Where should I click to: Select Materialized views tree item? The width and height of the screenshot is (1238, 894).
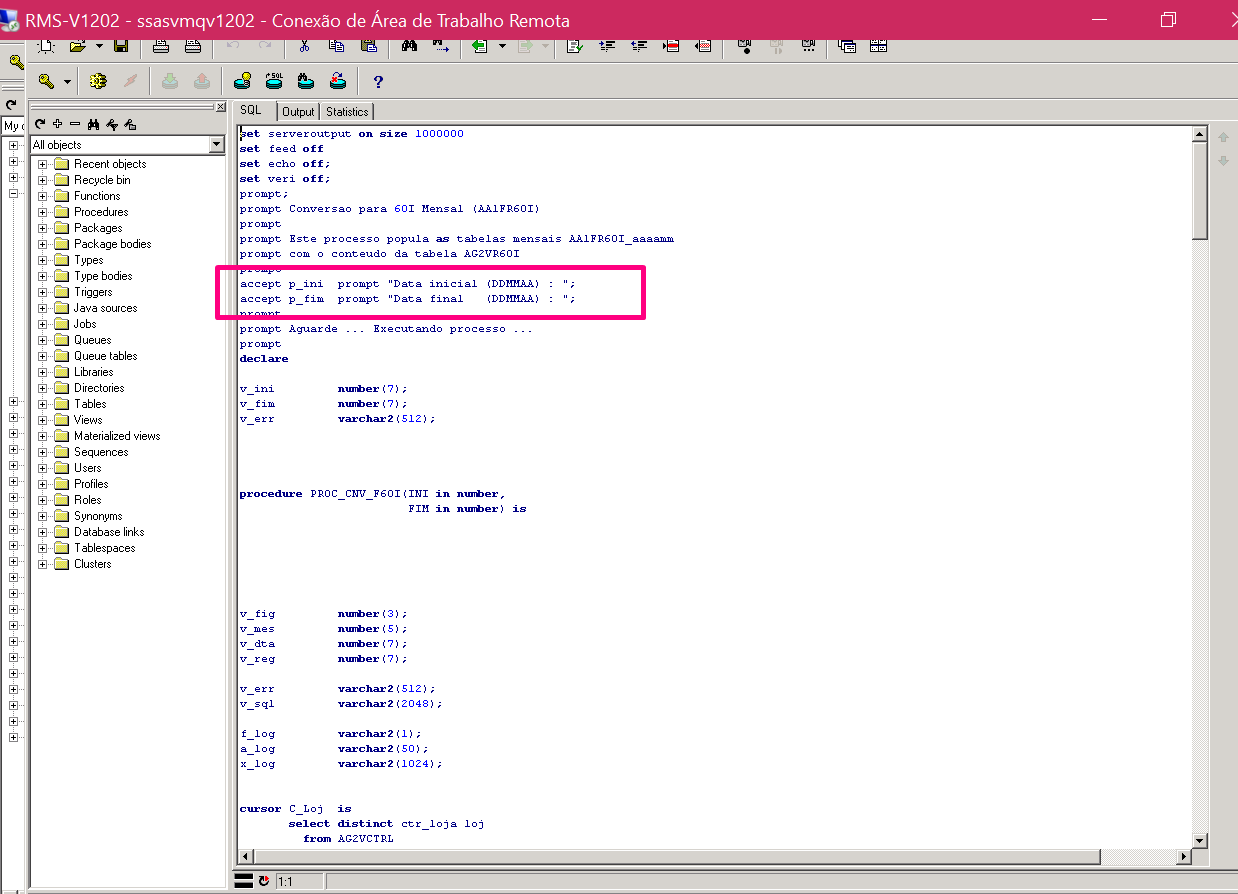point(117,436)
